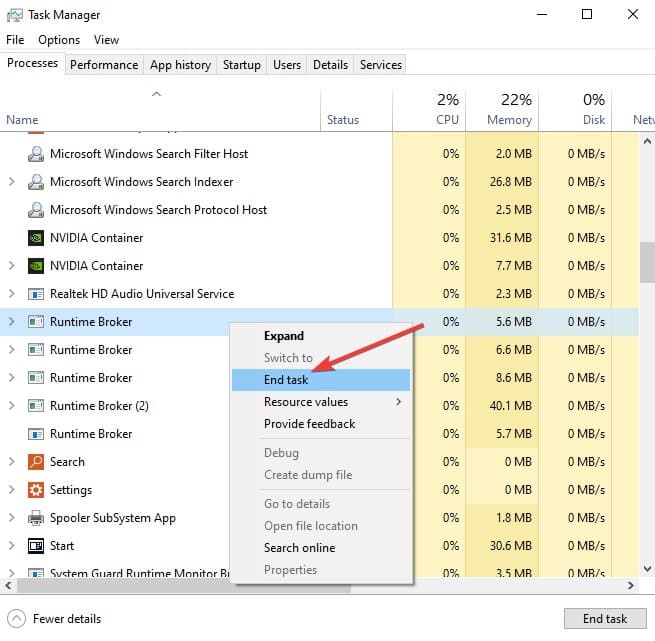The image size is (655, 641).
Task: Click the NVIDIA Container icon using 7.7 MB
Action: point(36,266)
